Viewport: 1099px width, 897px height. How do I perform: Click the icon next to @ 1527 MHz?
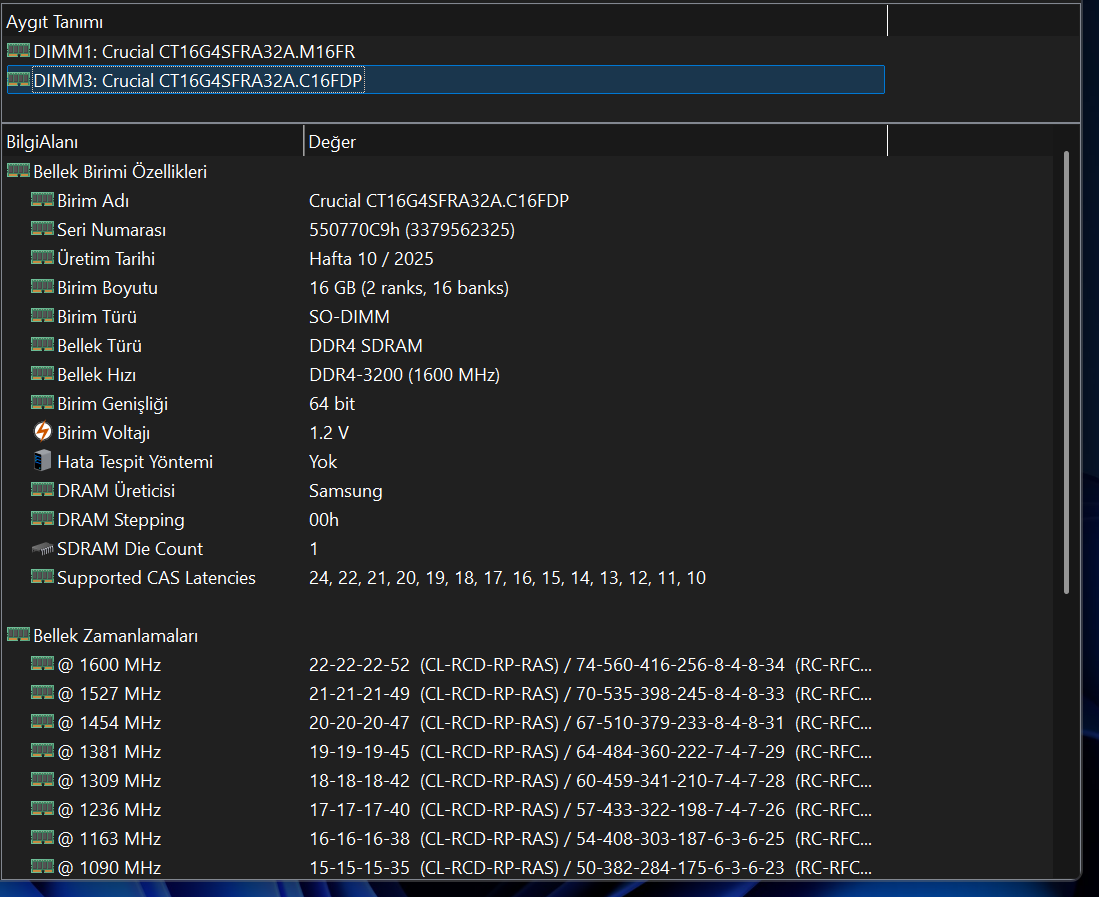[42, 692]
